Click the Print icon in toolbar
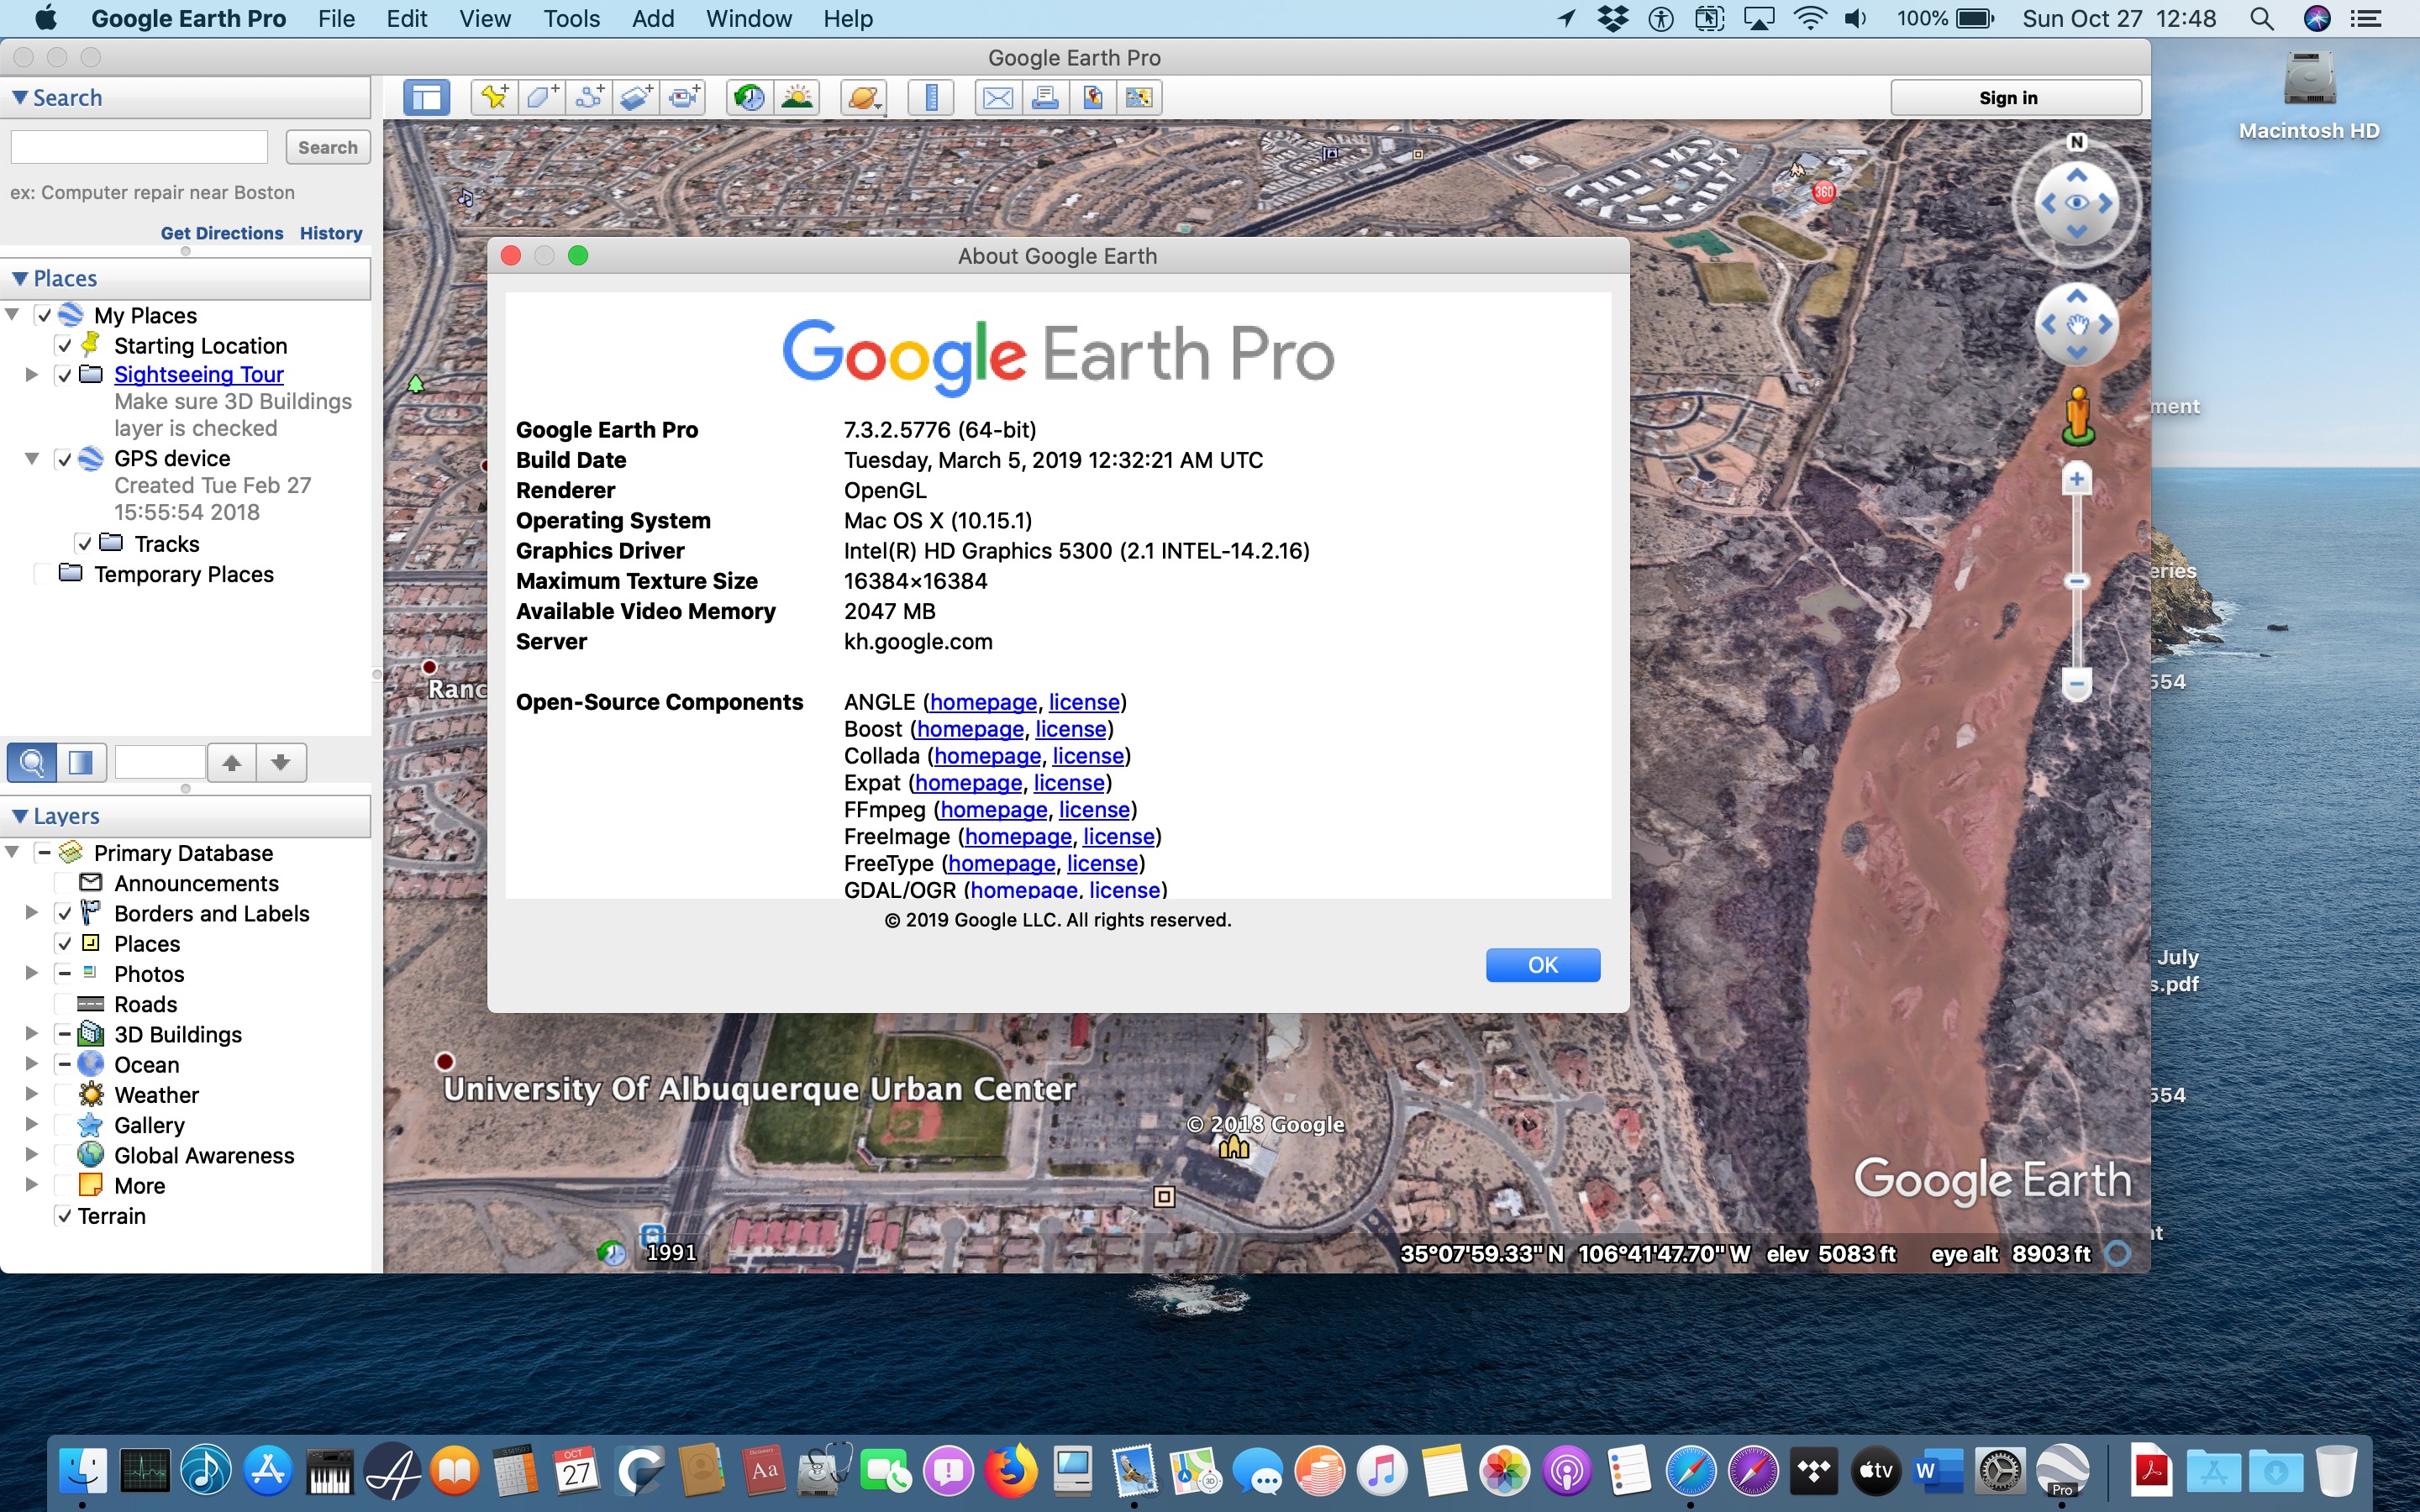 1045,98
